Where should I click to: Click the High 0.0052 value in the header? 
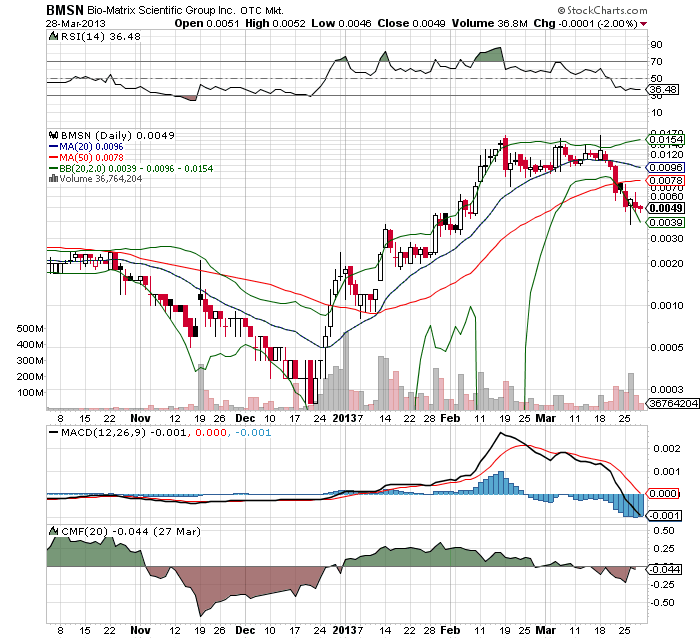275,23
